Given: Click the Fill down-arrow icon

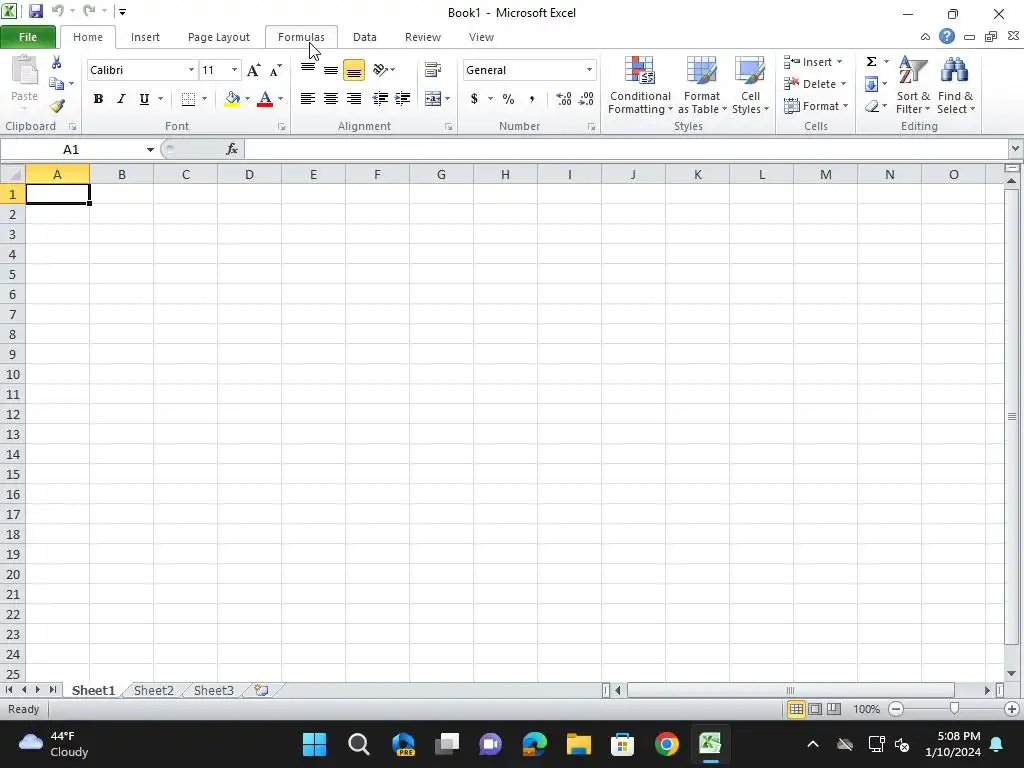Looking at the screenshot, I should pyautogui.click(x=871, y=84).
